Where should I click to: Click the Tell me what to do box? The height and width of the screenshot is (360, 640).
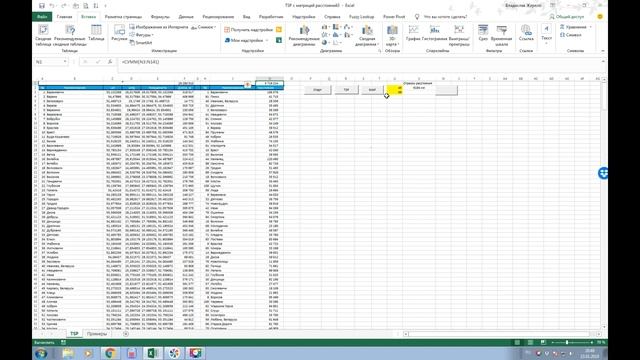(x=442, y=17)
